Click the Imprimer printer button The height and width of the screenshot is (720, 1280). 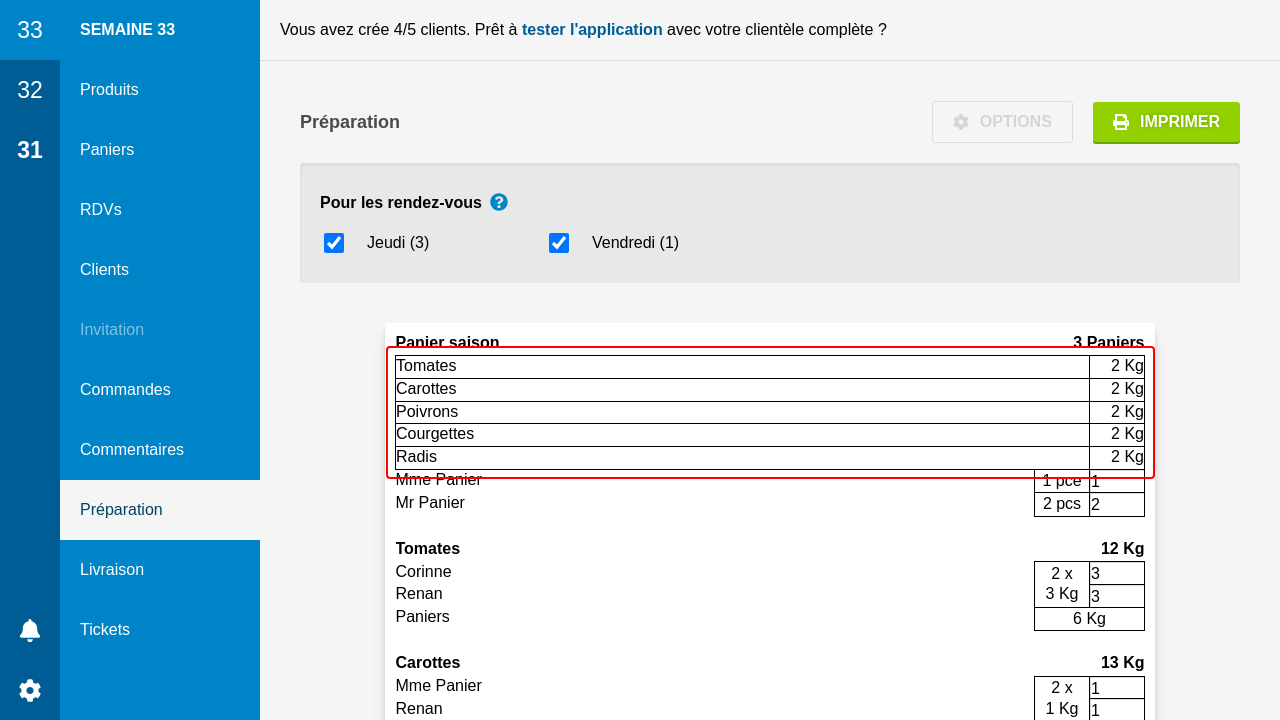click(1166, 122)
